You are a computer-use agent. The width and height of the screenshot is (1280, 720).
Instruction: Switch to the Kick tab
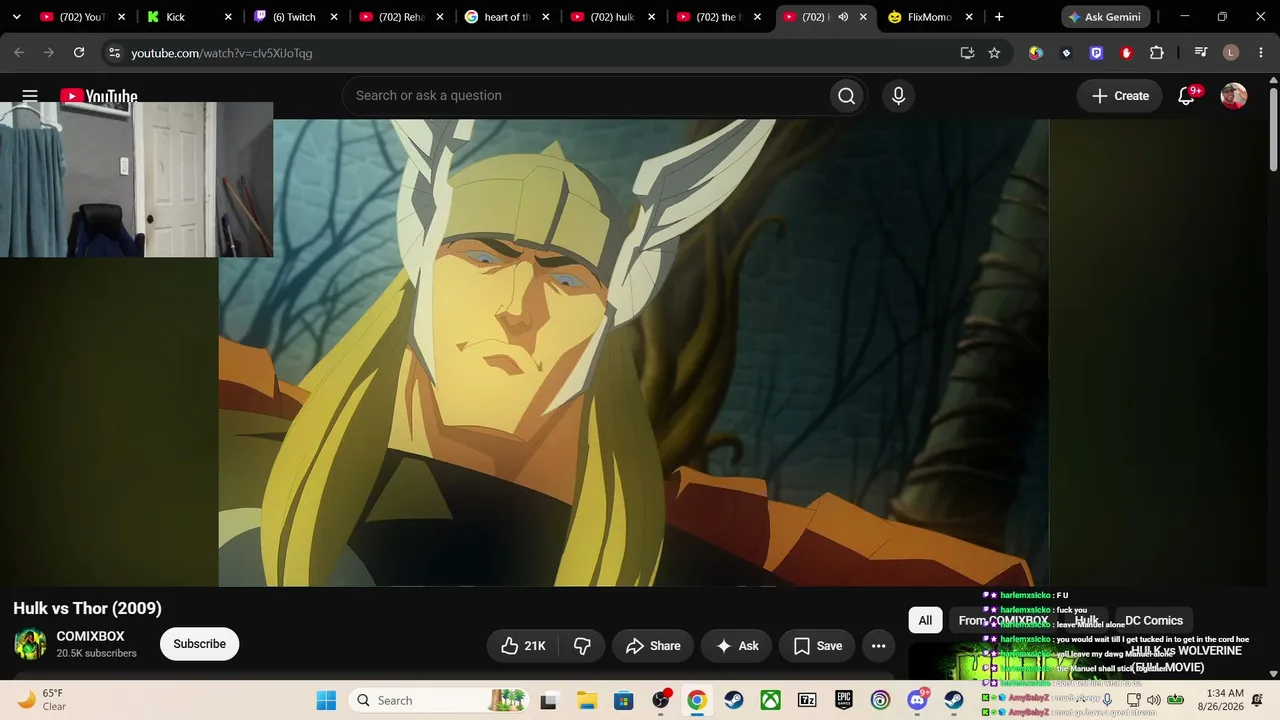click(188, 17)
